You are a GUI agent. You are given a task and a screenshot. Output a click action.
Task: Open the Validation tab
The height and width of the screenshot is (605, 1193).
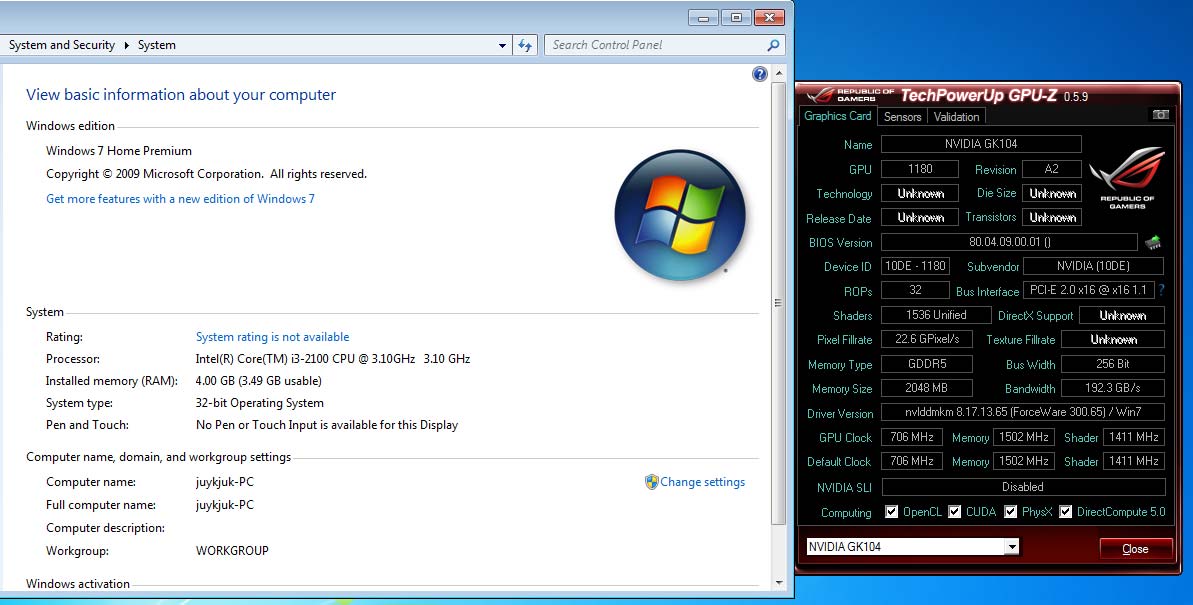pos(956,116)
